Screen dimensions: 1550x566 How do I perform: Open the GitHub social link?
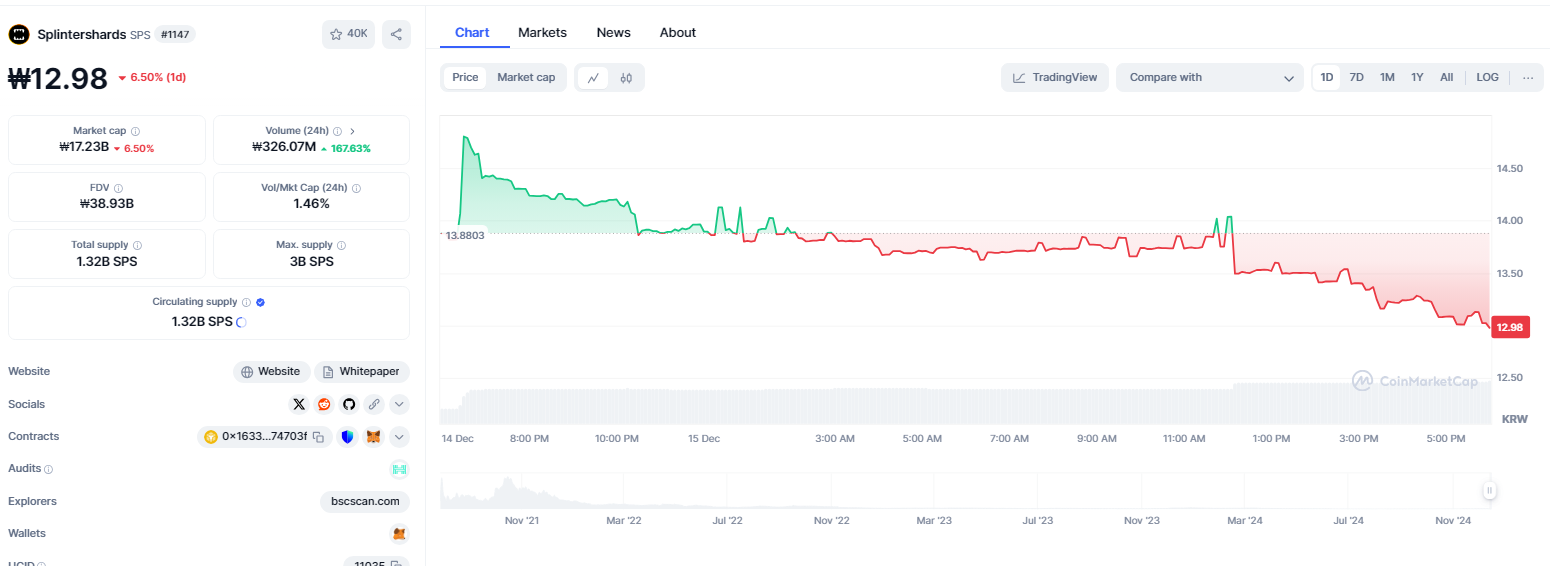(x=349, y=404)
